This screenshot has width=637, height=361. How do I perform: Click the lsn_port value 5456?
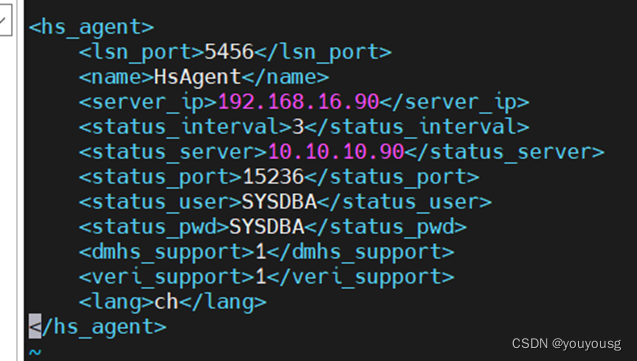(229, 52)
